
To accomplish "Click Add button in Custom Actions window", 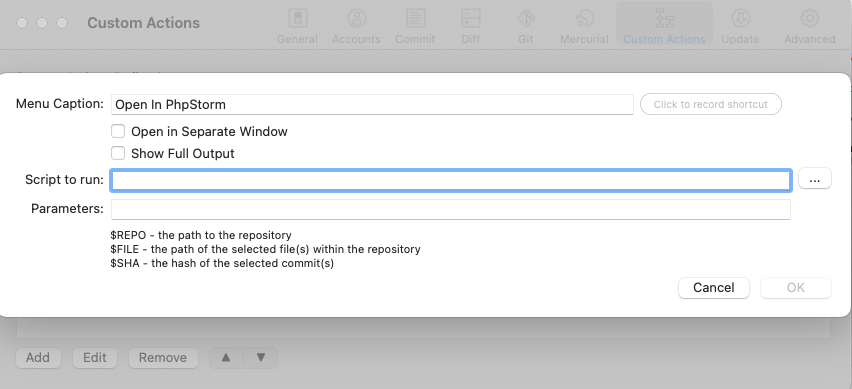I will tap(38, 357).
